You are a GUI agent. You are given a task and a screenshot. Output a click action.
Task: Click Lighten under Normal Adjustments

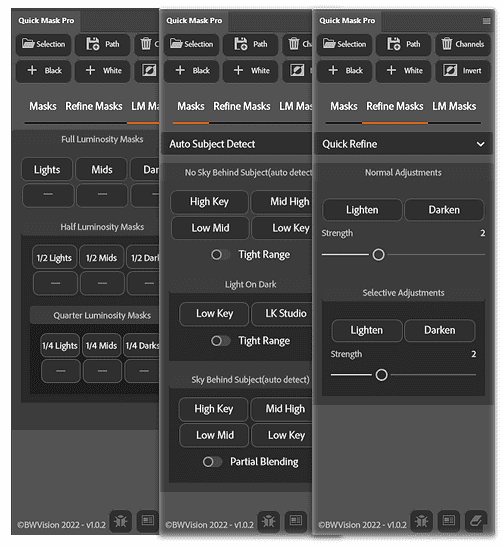pyautogui.click(x=362, y=210)
